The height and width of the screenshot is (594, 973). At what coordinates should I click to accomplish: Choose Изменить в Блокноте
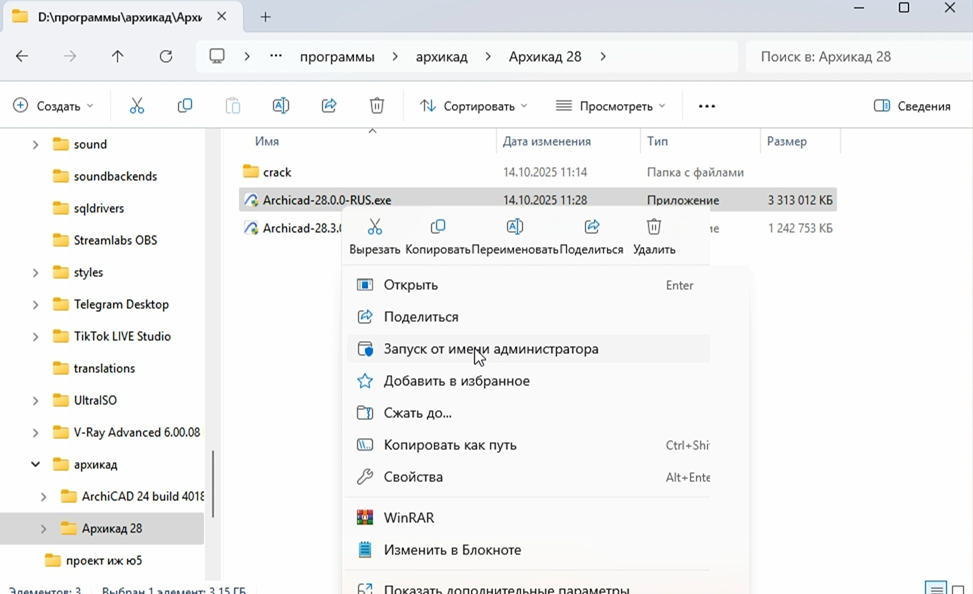pos(528,550)
